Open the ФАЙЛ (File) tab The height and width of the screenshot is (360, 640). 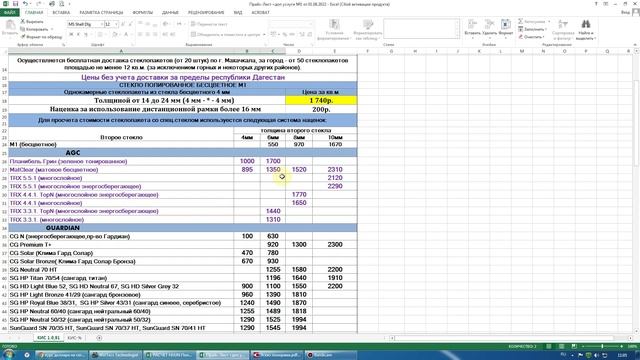(9, 13)
